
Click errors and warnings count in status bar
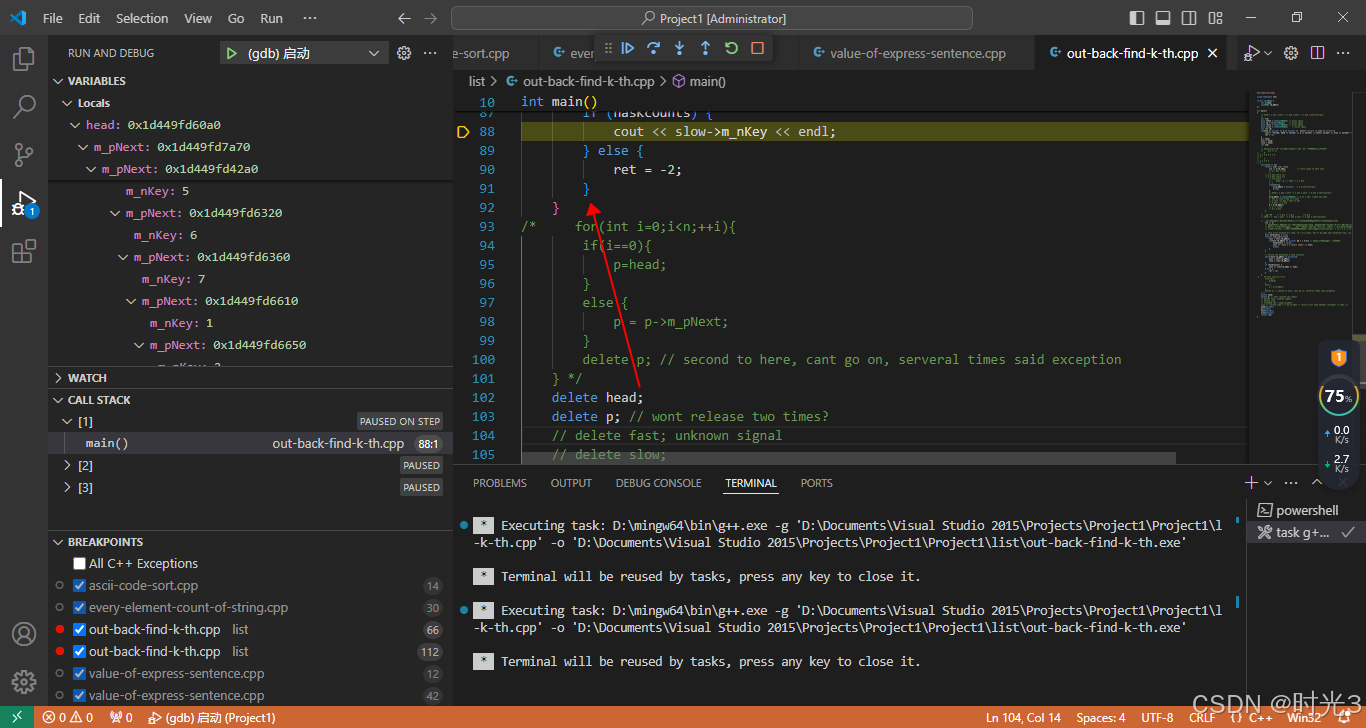point(68,717)
